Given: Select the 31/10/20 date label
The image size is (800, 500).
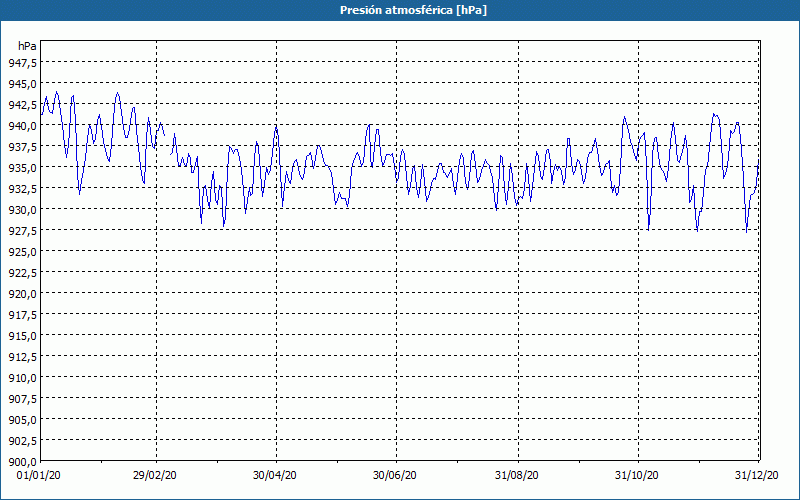Looking at the screenshot, I should [636, 476].
